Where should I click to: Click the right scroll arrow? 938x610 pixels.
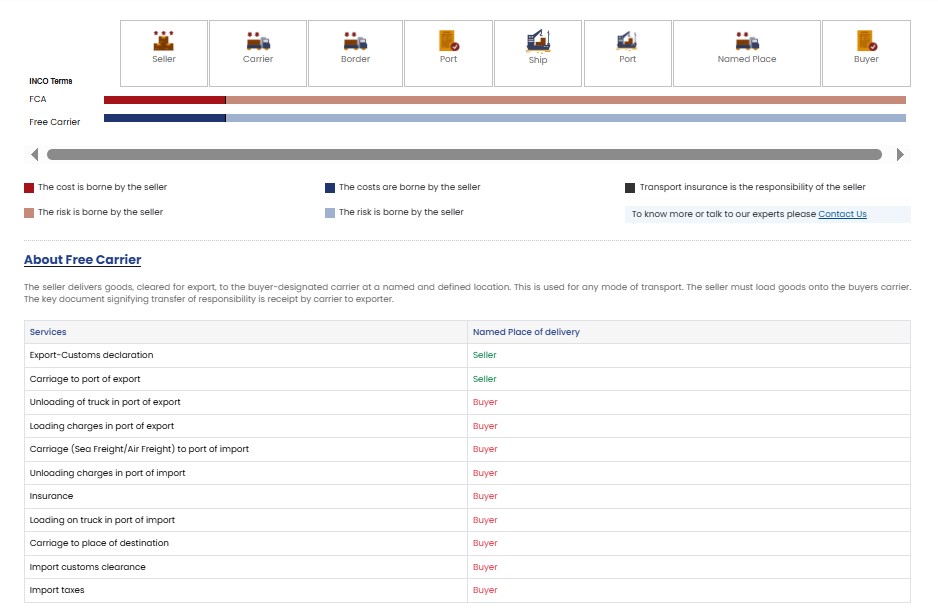pyautogui.click(x=900, y=155)
